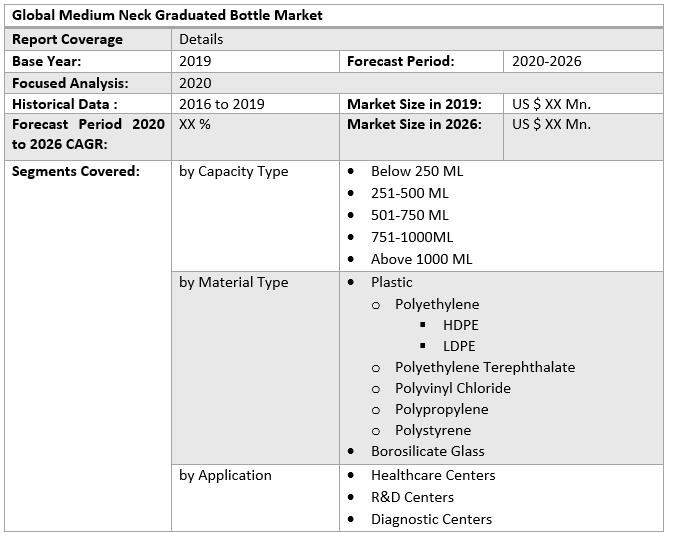
Task: Click the 'HDPE' sub-bullet item
Action: click(x=460, y=325)
